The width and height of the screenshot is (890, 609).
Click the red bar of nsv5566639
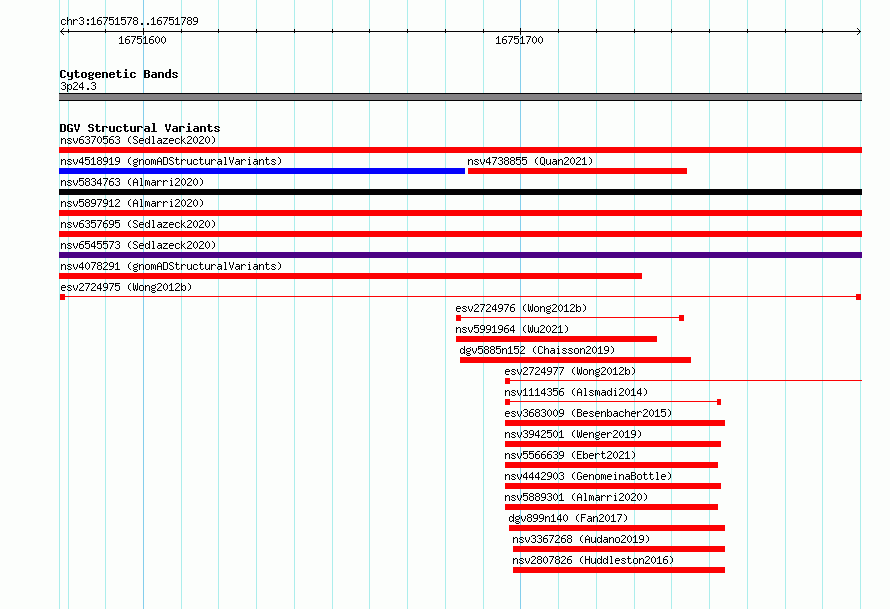tap(611, 465)
